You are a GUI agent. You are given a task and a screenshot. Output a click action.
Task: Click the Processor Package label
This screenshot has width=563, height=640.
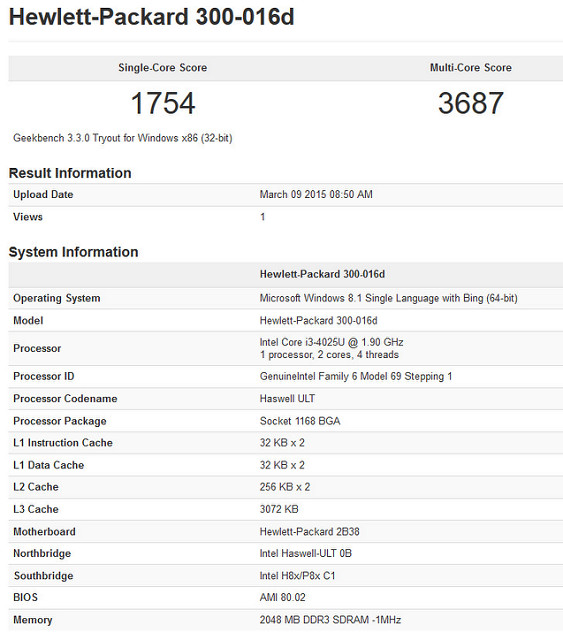pyautogui.click(x=60, y=421)
